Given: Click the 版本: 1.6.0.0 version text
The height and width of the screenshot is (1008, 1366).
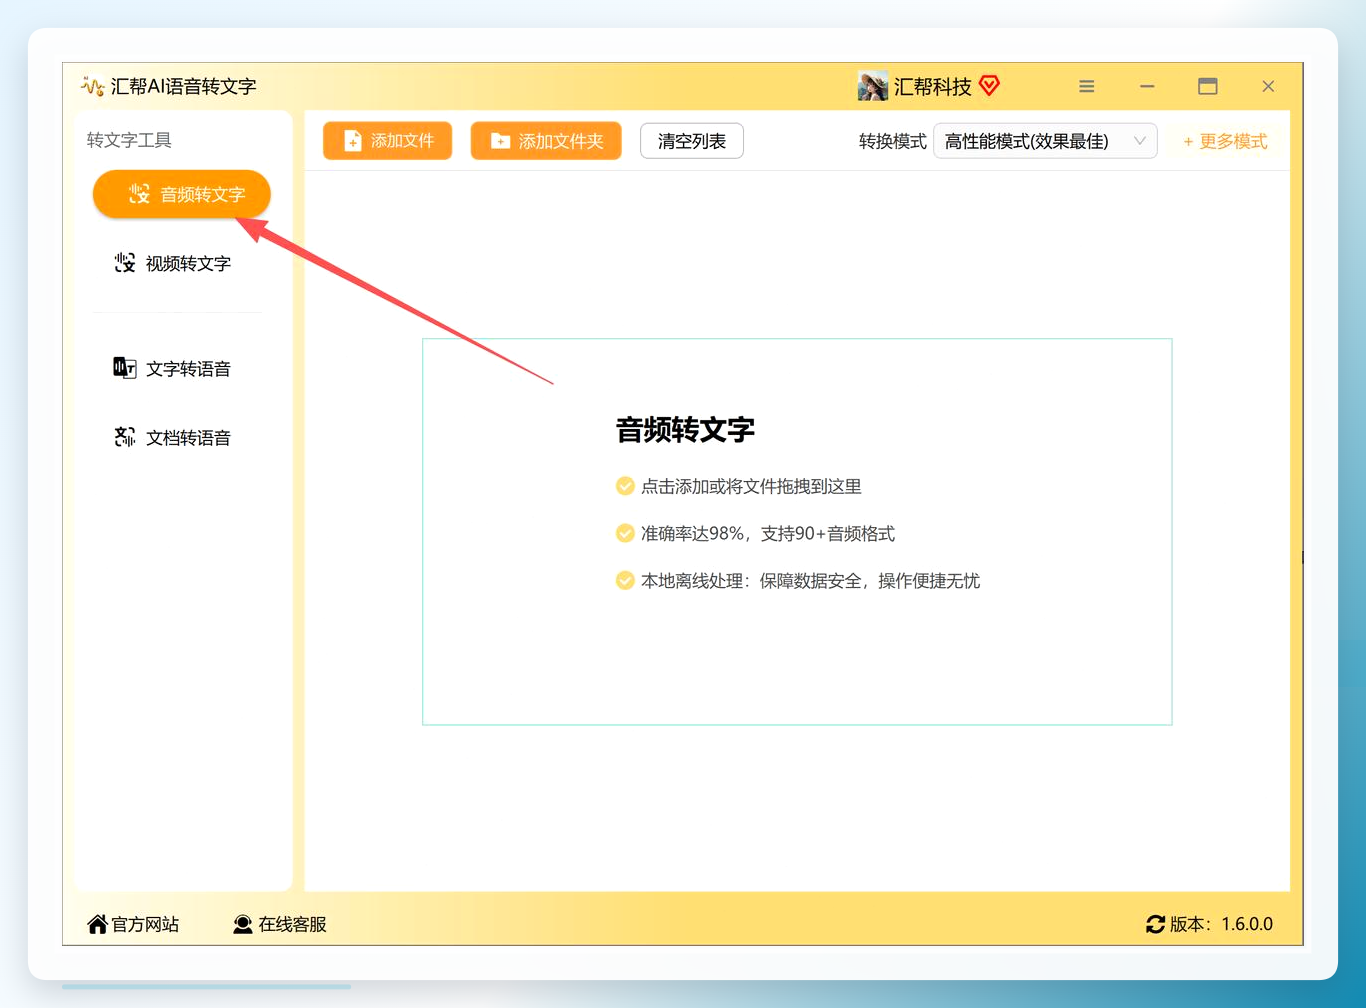Looking at the screenshot, I should (x=1222, y=924).
